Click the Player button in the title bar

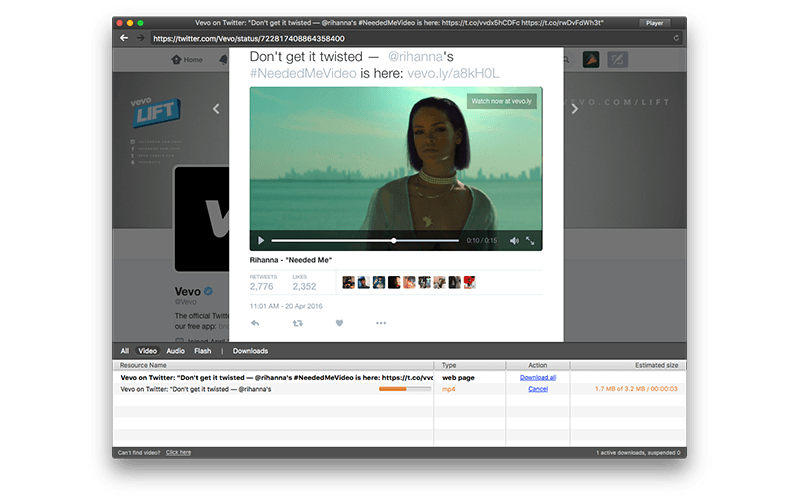[x=655, y=23]
